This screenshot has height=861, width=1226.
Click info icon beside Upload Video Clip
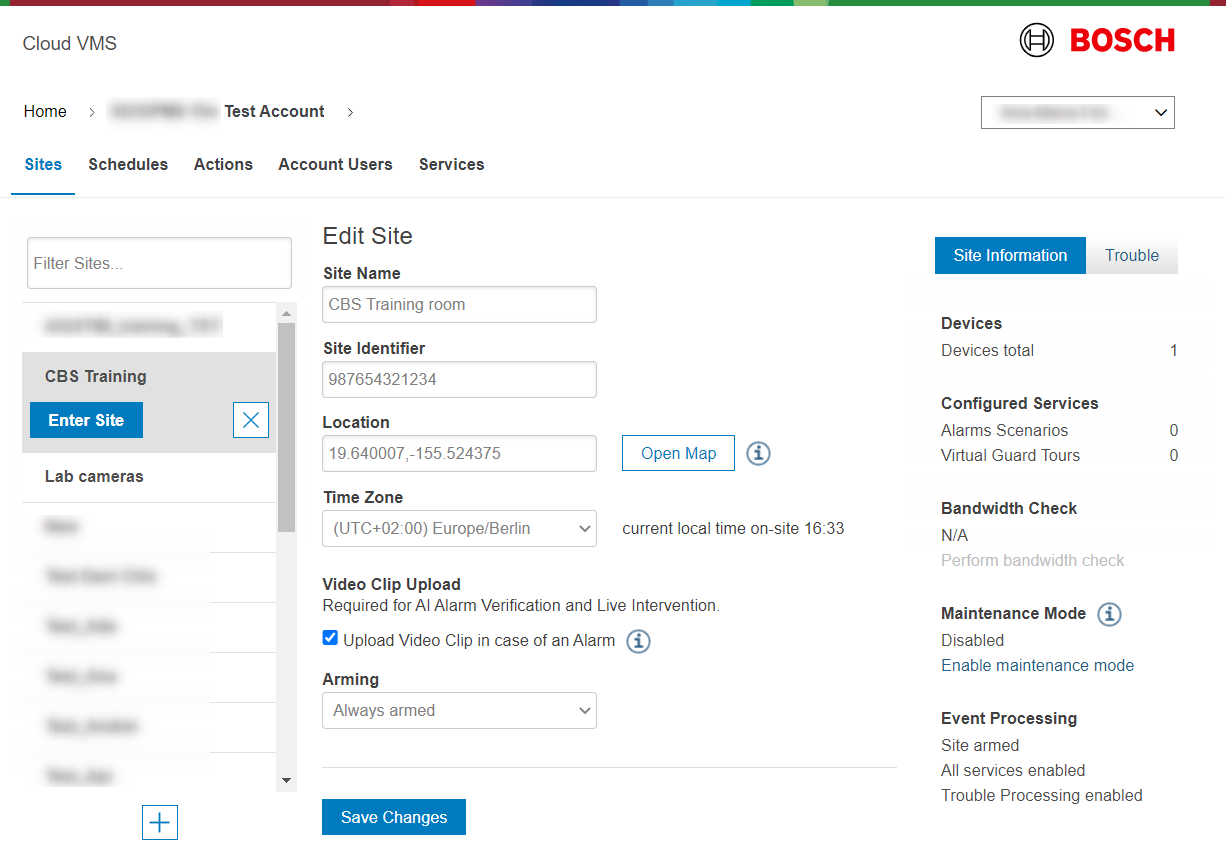(x=638, y=641)
